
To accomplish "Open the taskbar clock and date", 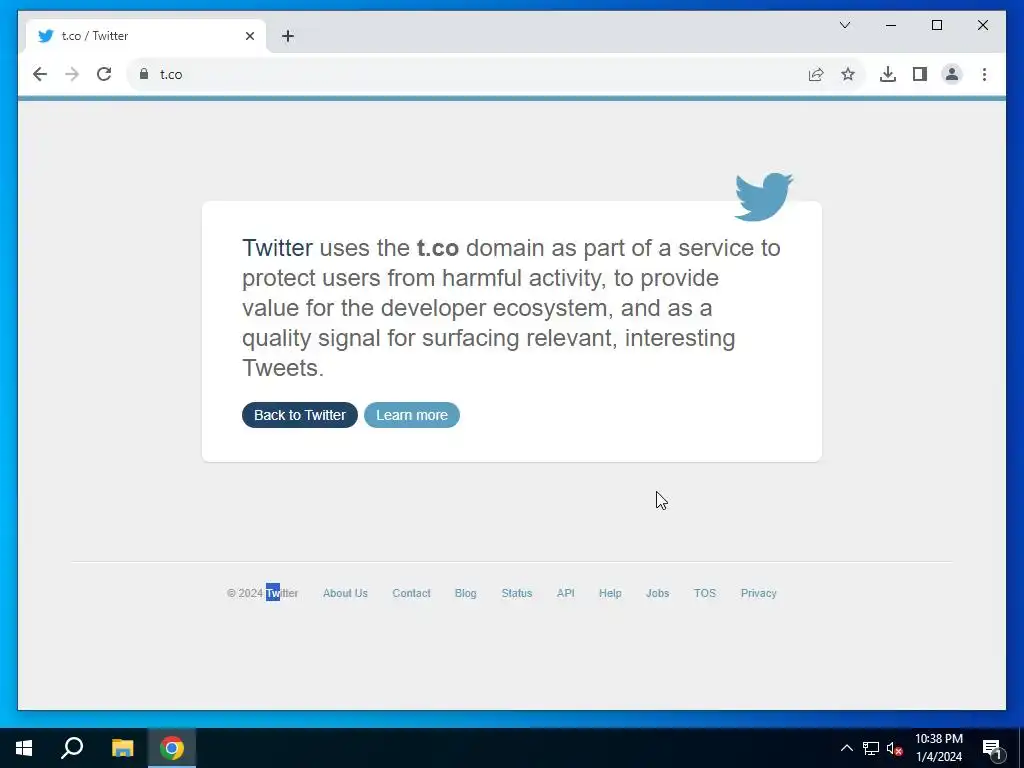I will [939, 748].
